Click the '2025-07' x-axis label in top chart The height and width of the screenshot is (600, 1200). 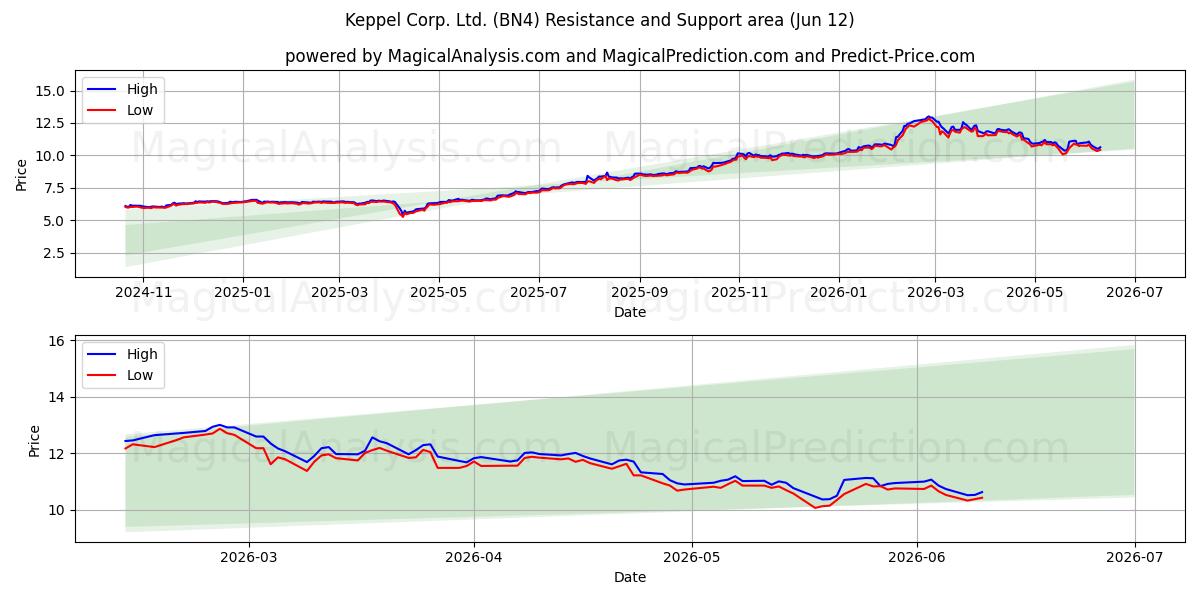click(539, 292)
